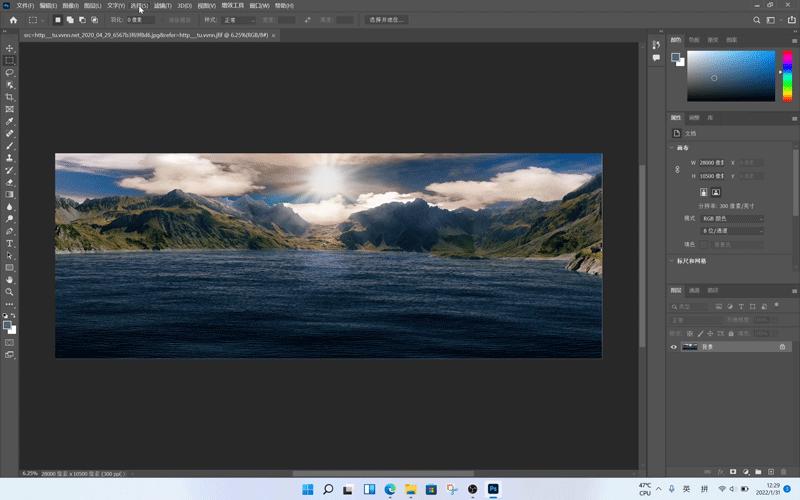Select the Horizontal Type tool
The height and width of the screenshot is (500, 800).
(10, 243)
